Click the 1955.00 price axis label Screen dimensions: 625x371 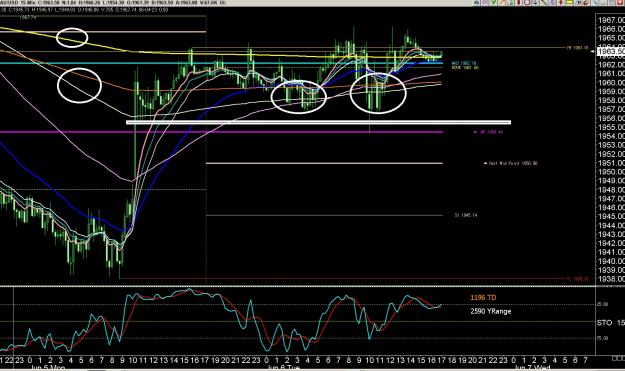click(611, 127)
